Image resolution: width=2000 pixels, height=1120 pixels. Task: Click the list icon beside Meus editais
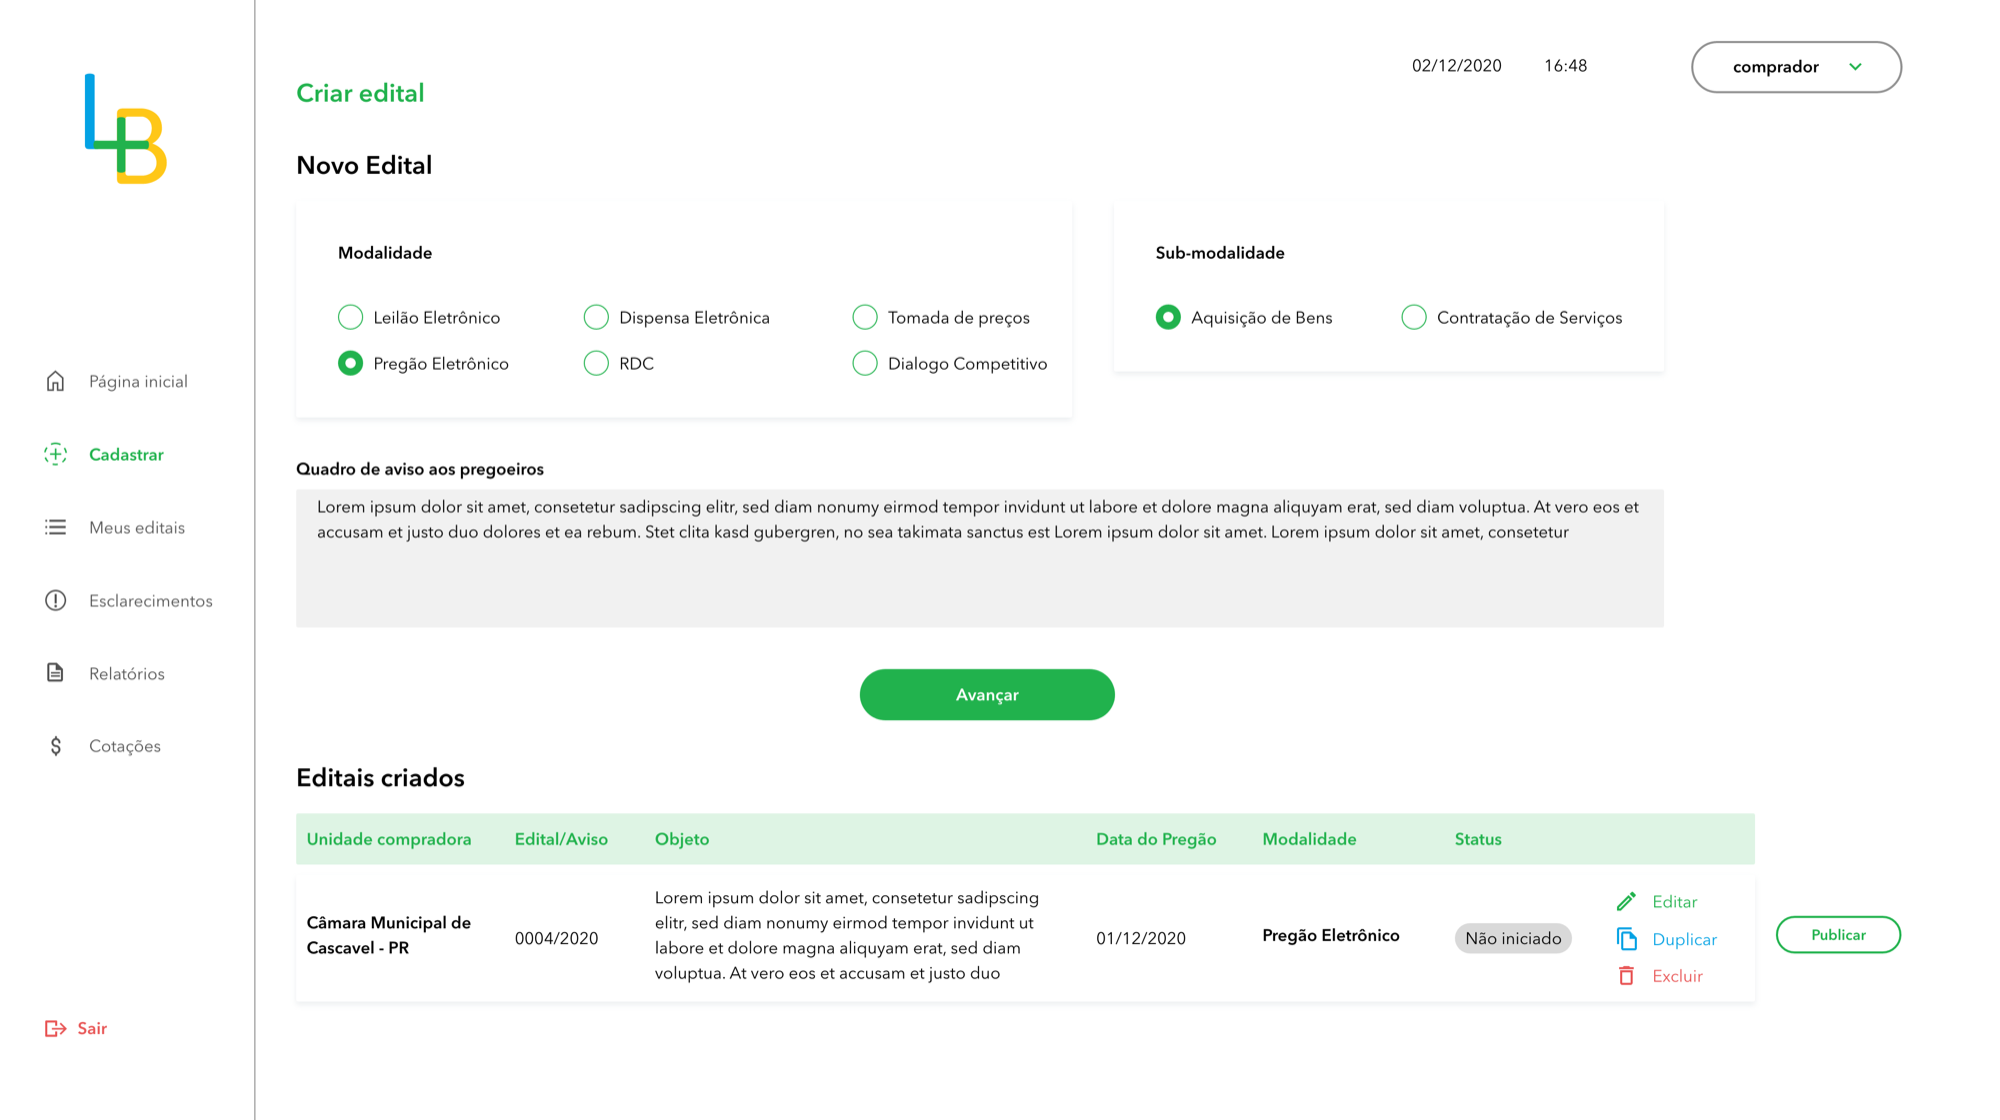[x=56, y=527]
